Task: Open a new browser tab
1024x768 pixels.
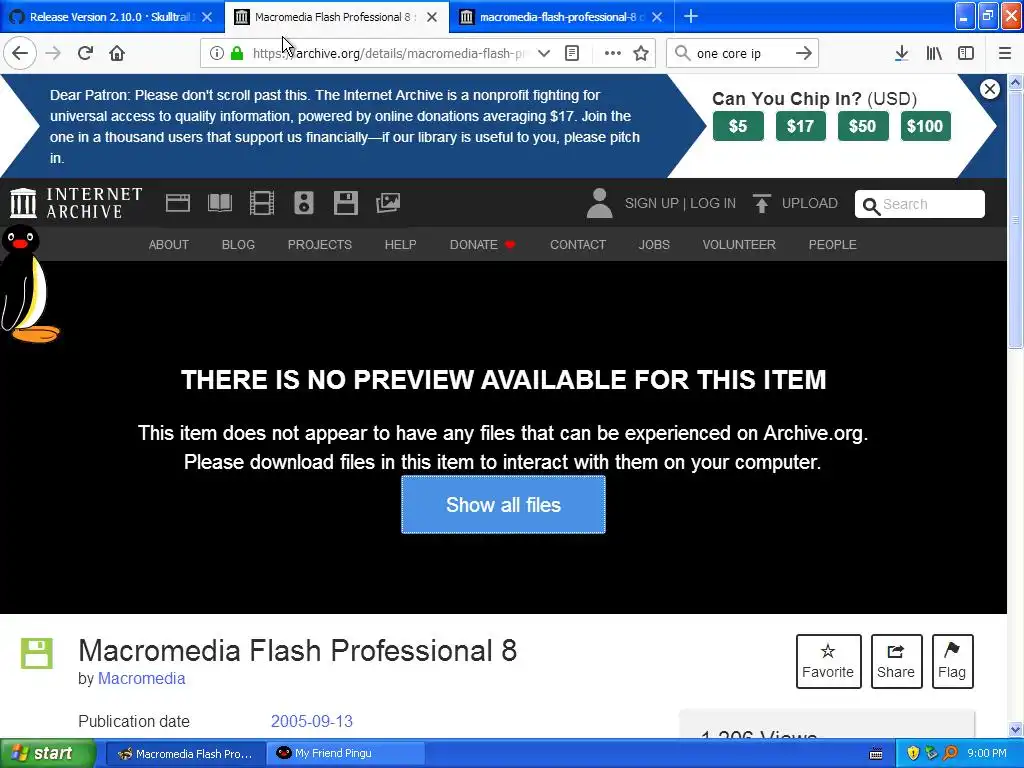Action: coord(691,16)
